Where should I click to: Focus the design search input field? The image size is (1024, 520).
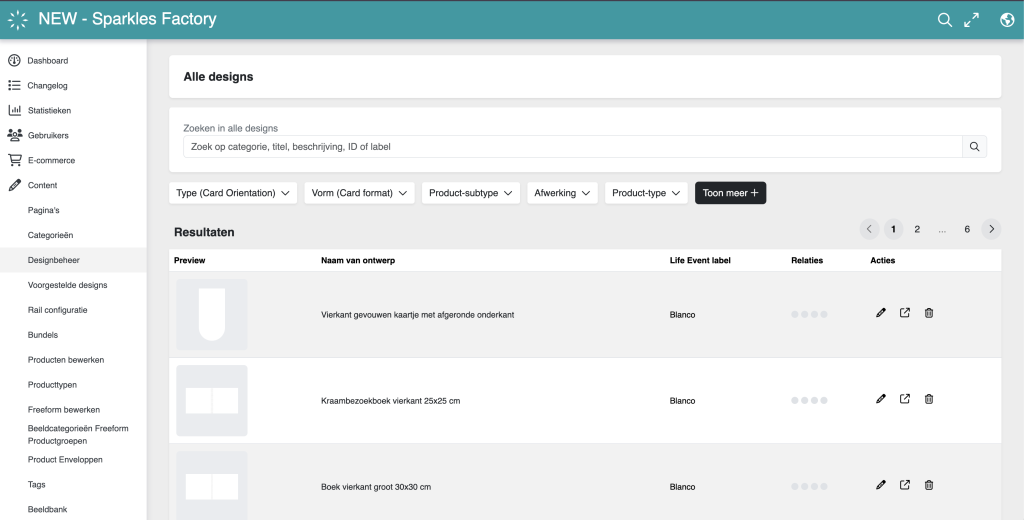(x=573, y=147)
